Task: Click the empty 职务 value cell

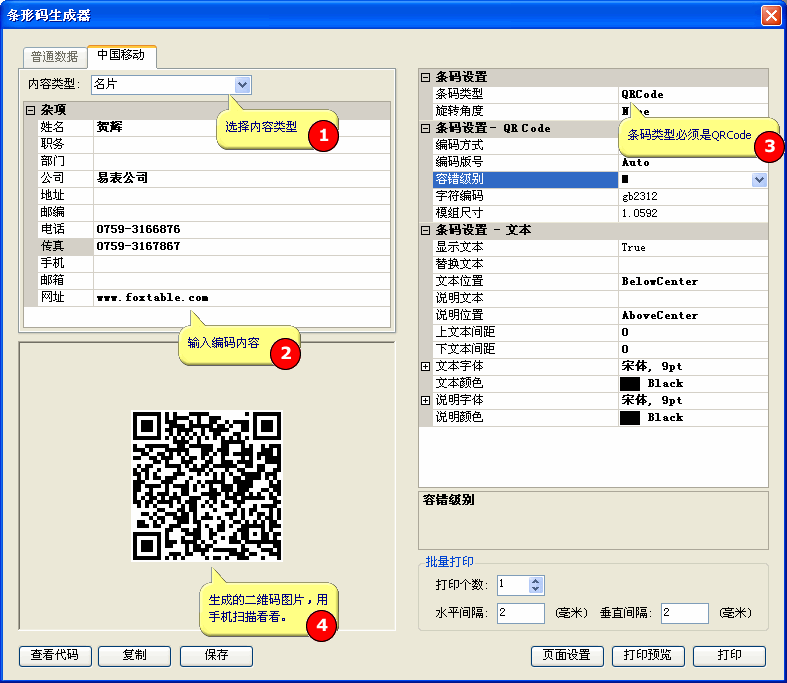Action: click(x=242, y=145)
